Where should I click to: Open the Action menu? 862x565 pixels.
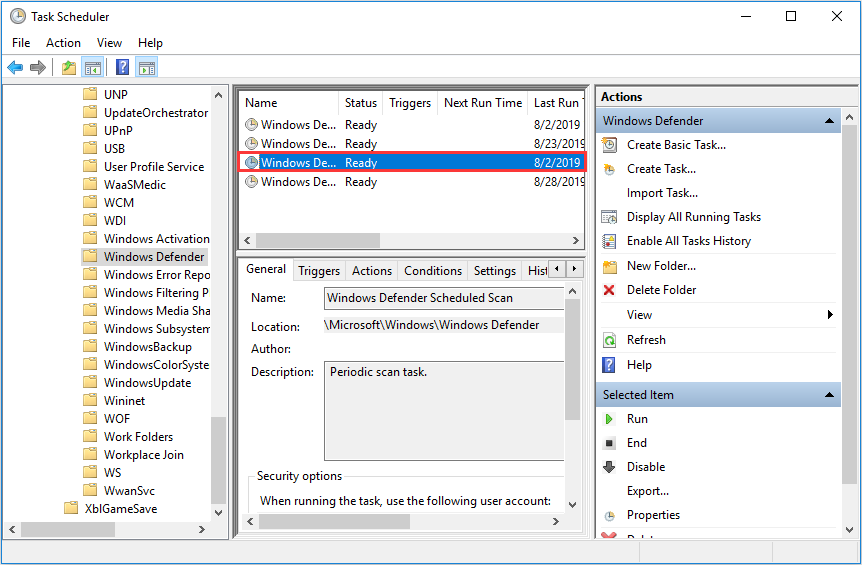(x=63, y=43)
